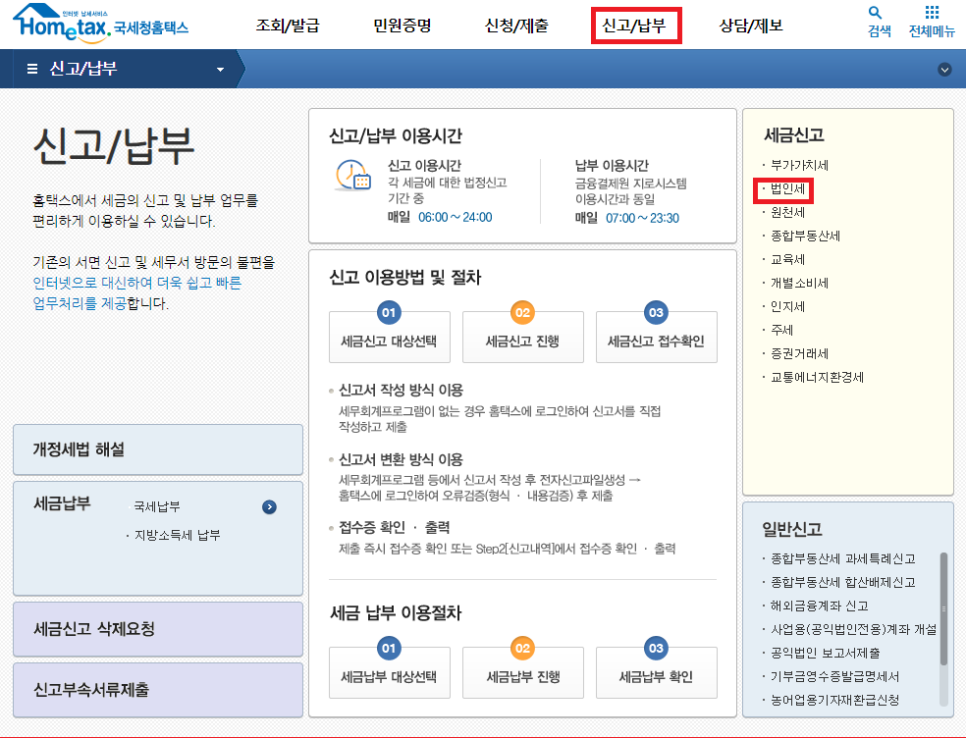966x738 pixels.
Task: Select 원천세 under 세금신고
Action: (787, 213)
